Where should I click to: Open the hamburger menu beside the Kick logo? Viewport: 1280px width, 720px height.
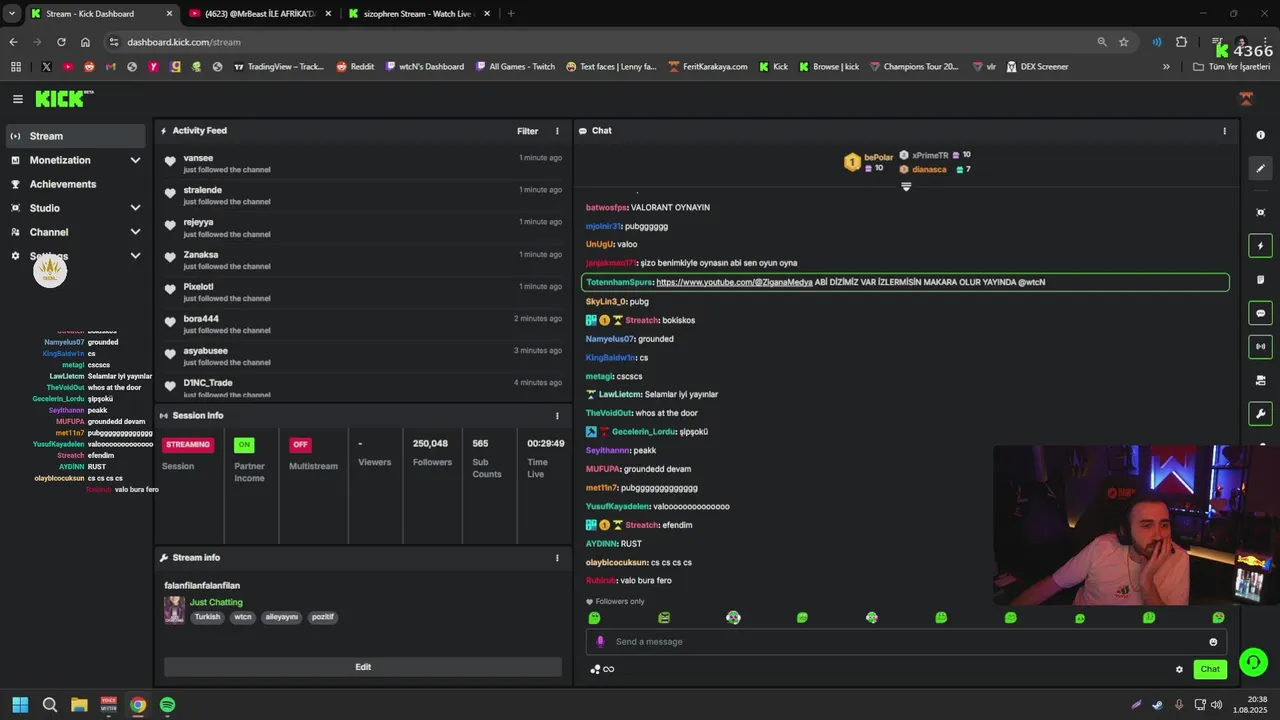[17, 99]
